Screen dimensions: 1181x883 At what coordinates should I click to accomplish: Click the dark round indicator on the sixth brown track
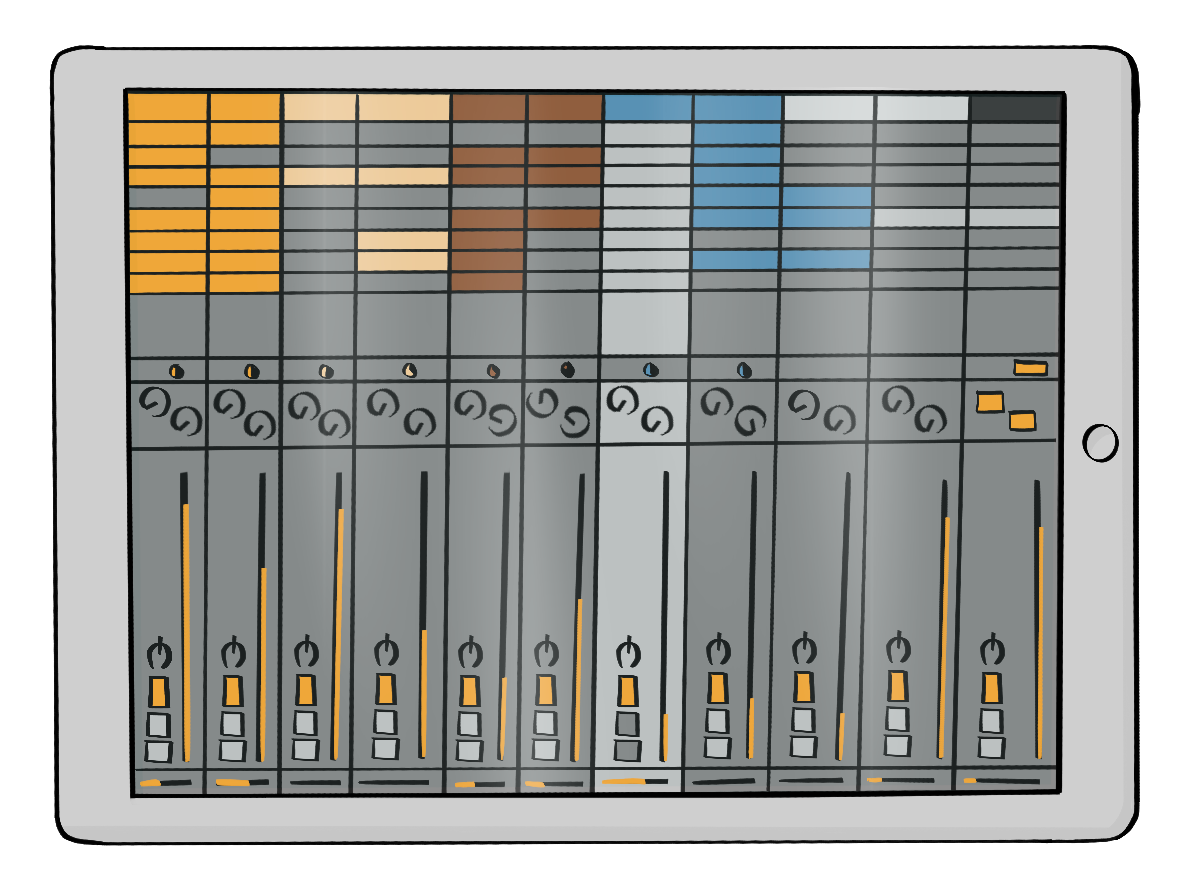568,369
